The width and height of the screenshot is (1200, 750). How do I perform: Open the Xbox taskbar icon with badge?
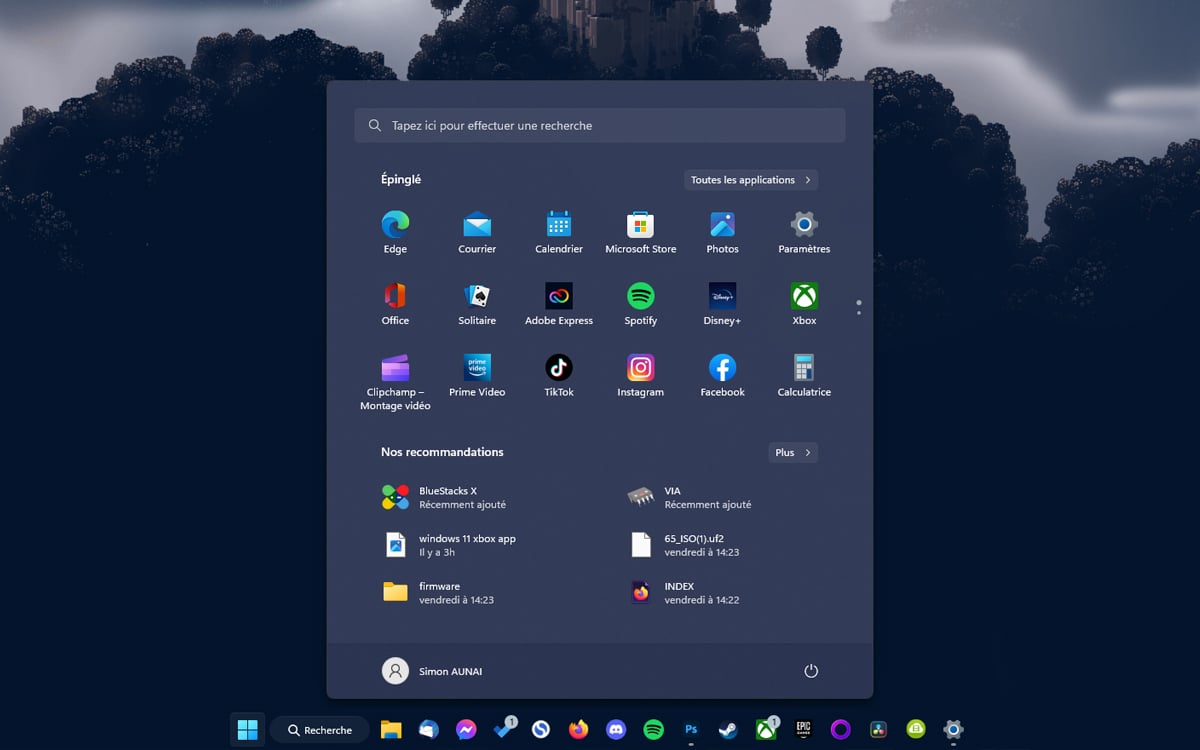click(766, 730)
